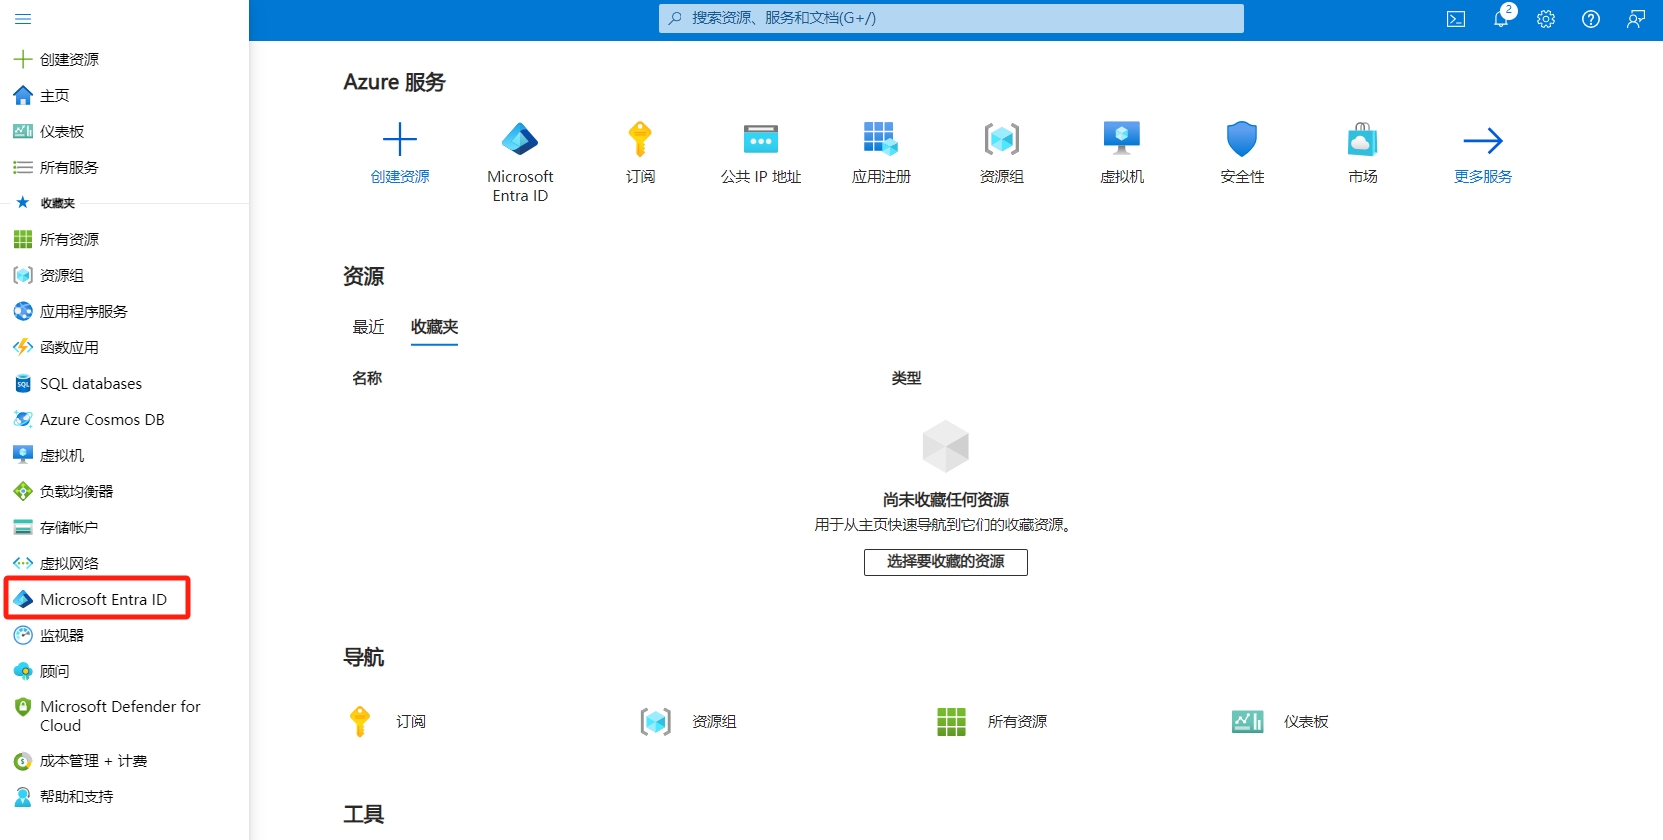Click the 更多服务 arrow link

(1483, 153)
